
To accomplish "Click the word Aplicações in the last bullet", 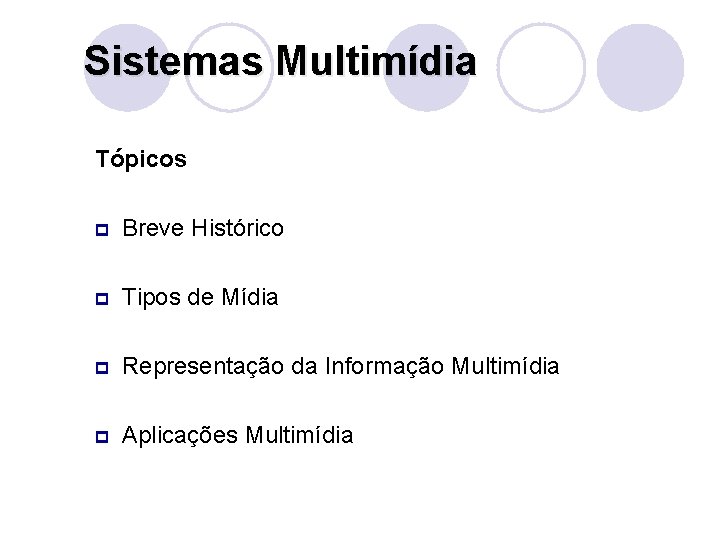I will click(x=179, y=436).
